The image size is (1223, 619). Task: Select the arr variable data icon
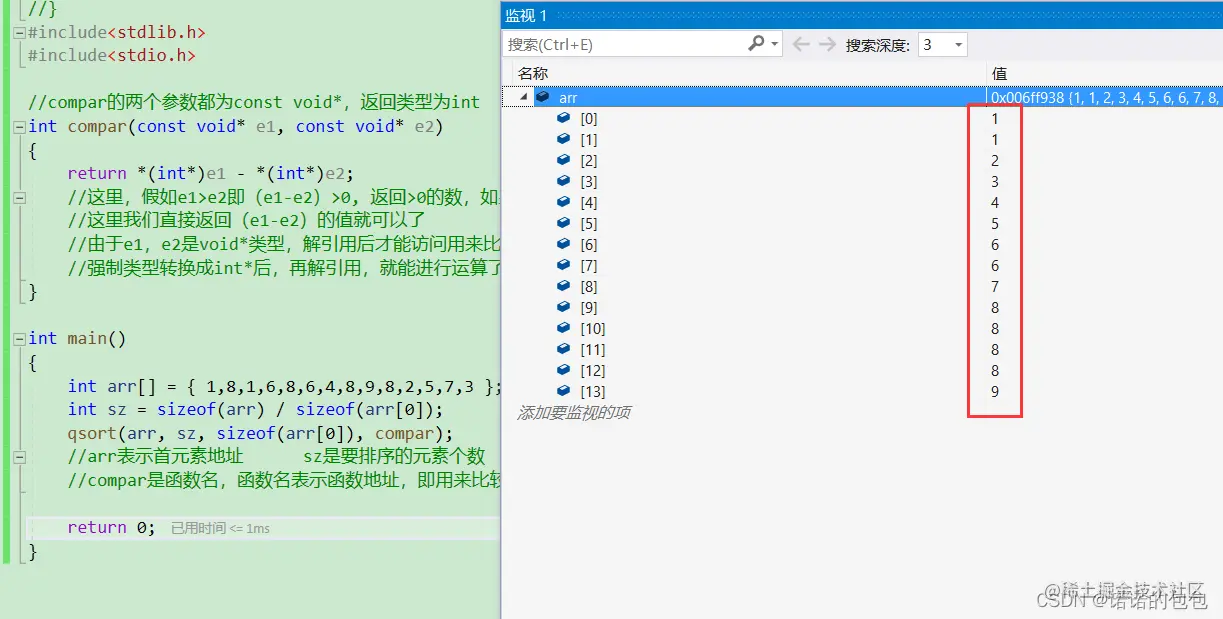click(x=542, y=97)
